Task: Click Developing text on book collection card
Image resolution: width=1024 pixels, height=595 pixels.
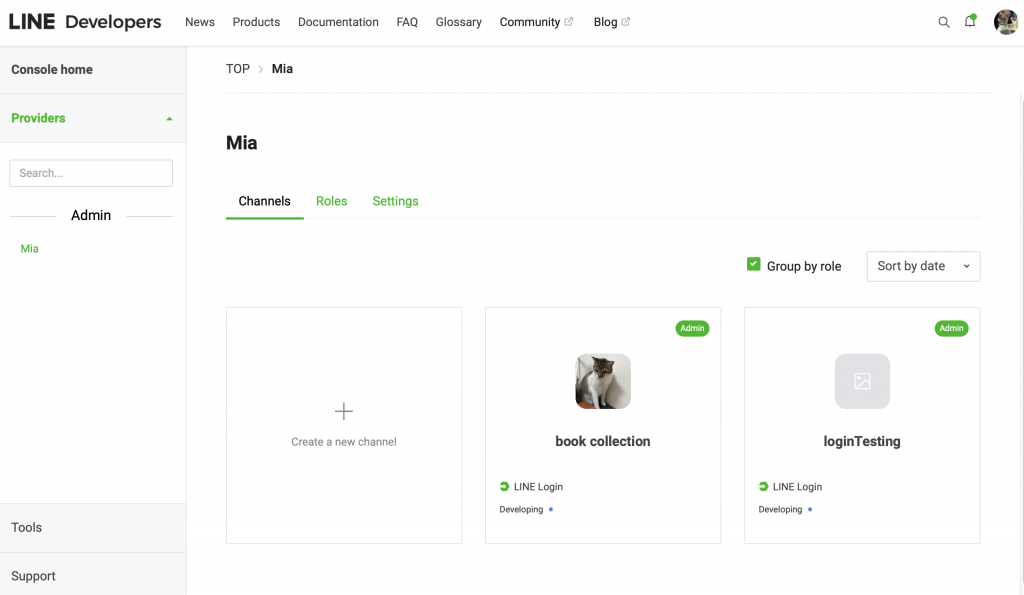Action: pos(521,509)
